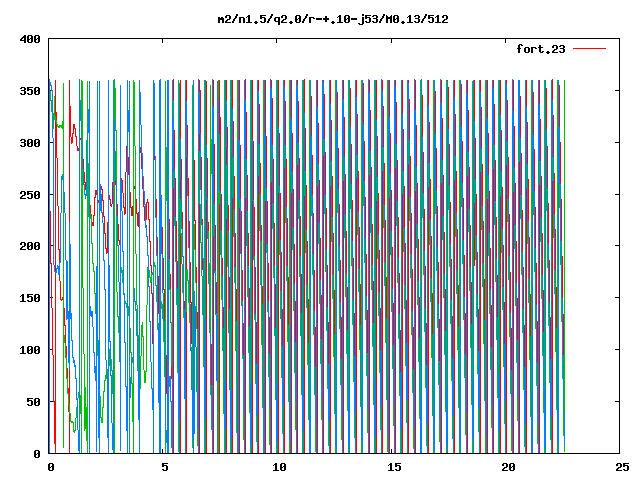Click the y-axis label 250
Viewport: 640px width, 480px height.
tap(30, 195)
